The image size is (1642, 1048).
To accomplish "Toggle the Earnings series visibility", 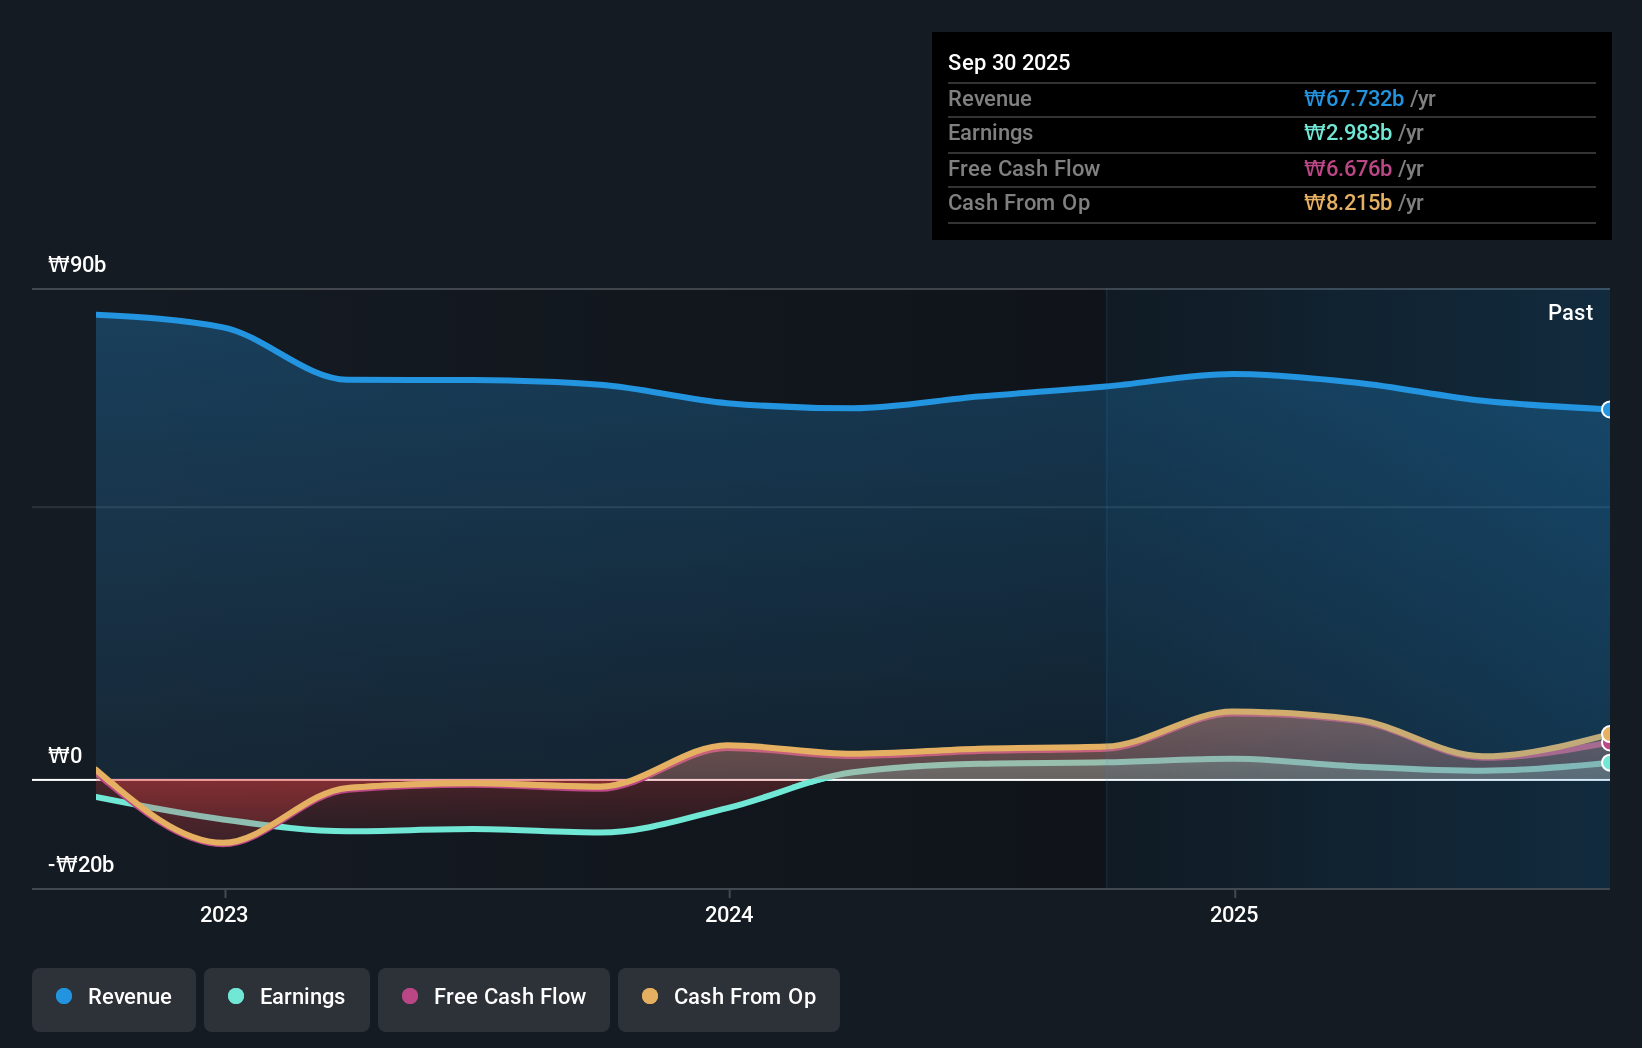I will [x=286, y=997].
